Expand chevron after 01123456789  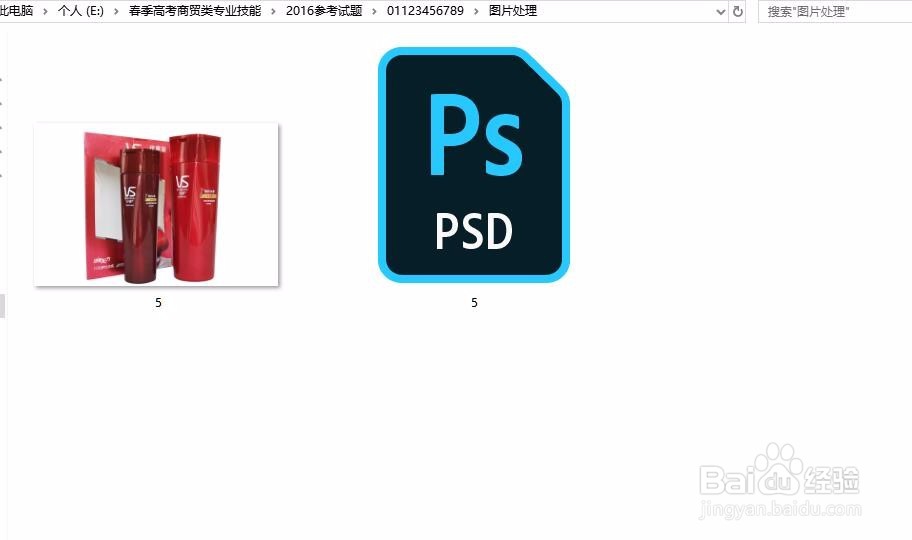tap(476, 11)
